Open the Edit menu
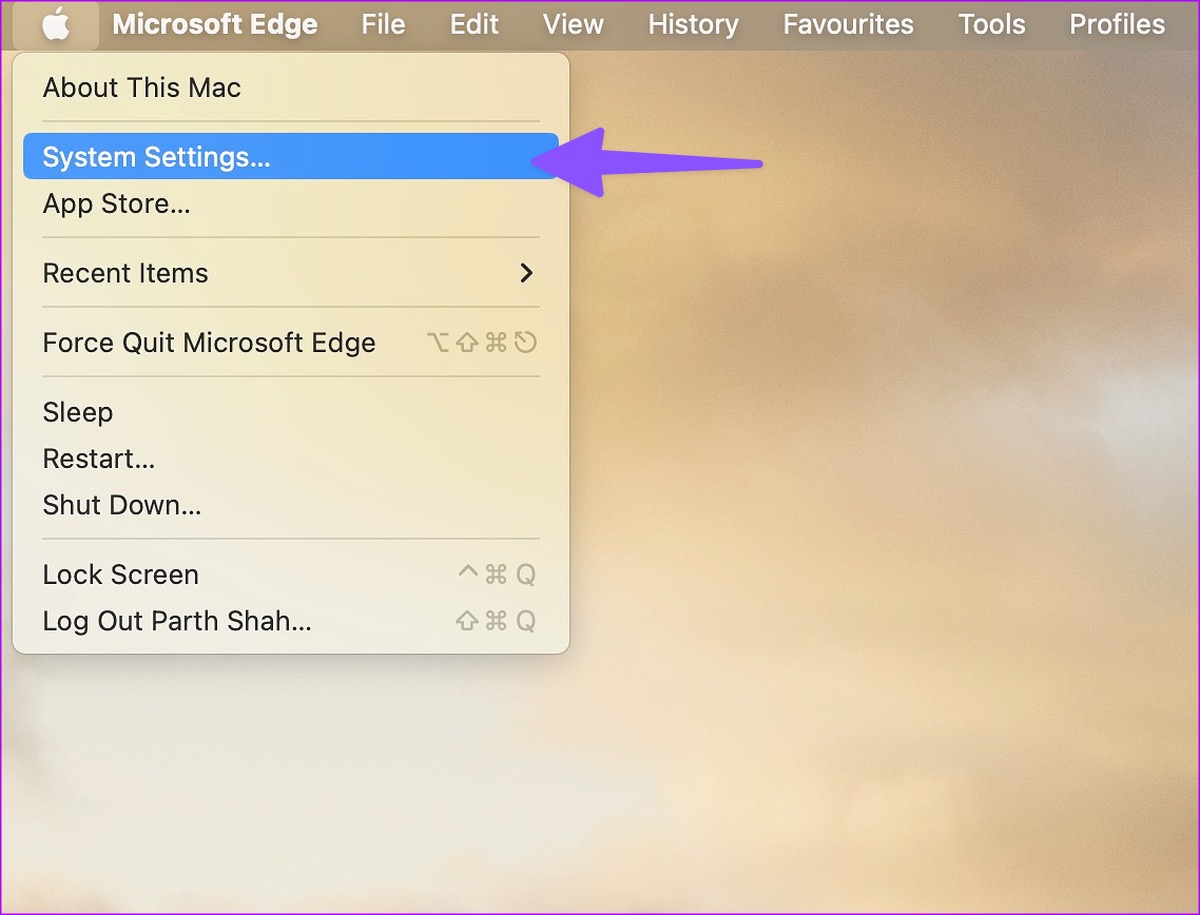This screenshot has height=915, width=1200. coord(474,24)
